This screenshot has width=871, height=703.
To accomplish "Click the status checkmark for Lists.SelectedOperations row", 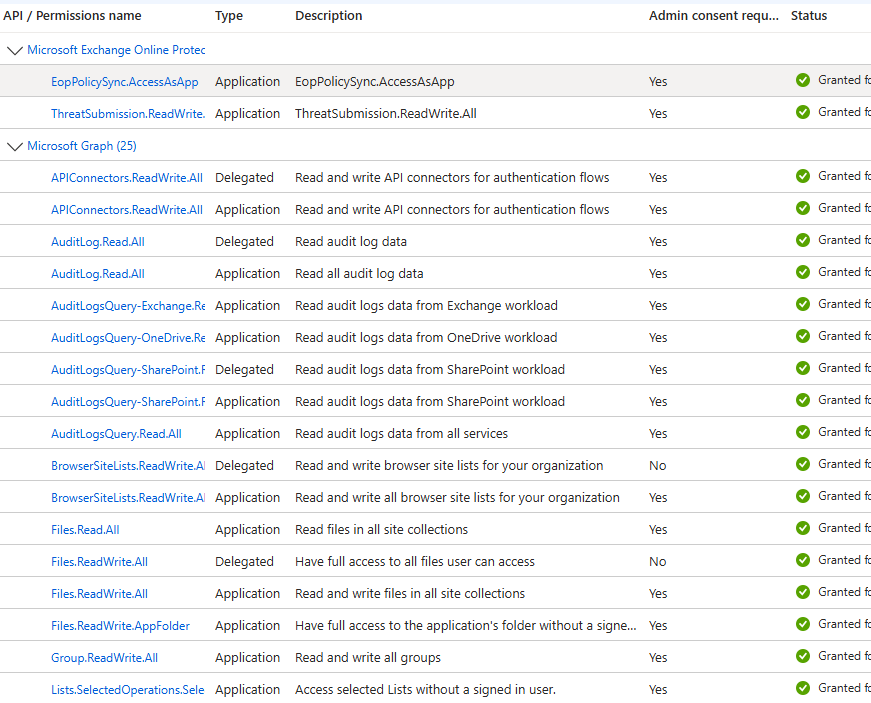I will coord(803,687).
